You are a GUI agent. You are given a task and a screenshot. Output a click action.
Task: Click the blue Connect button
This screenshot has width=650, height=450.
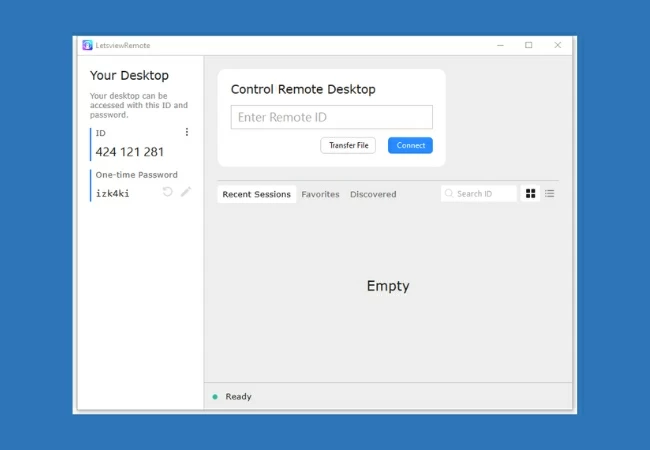[410, 145]
